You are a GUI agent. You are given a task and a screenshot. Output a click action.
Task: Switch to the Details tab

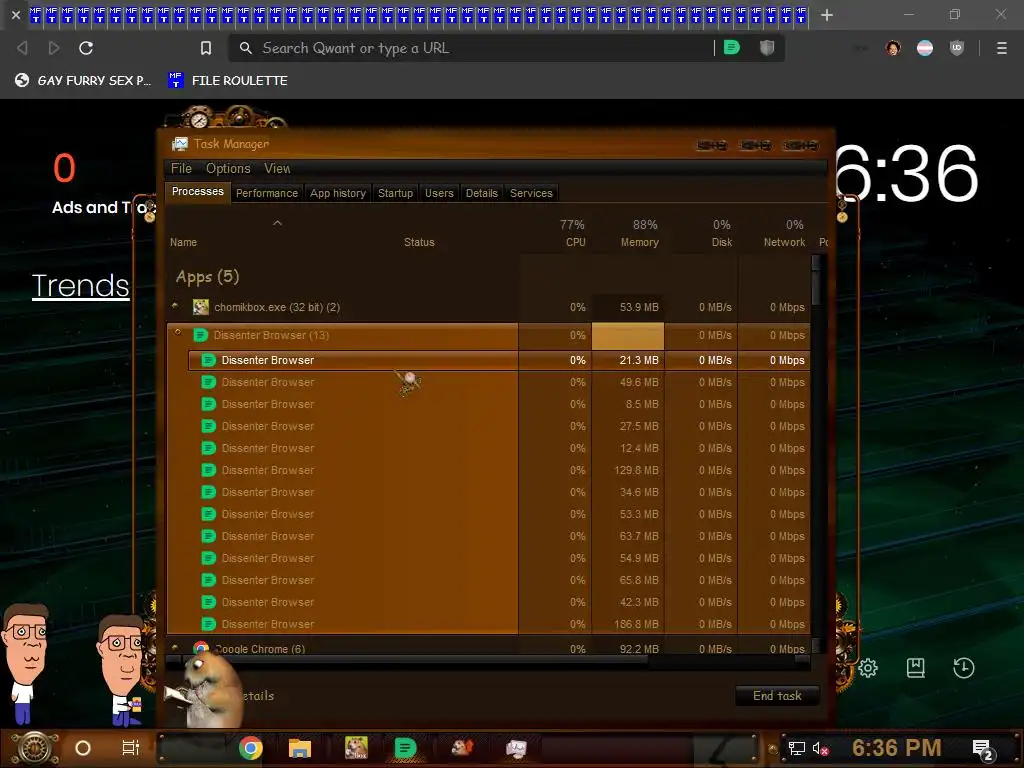(481, 193)
